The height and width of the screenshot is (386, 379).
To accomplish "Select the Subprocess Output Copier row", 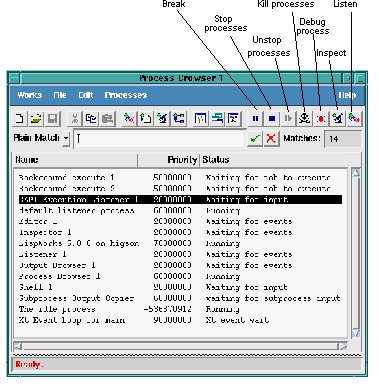I will coord(180,298).
